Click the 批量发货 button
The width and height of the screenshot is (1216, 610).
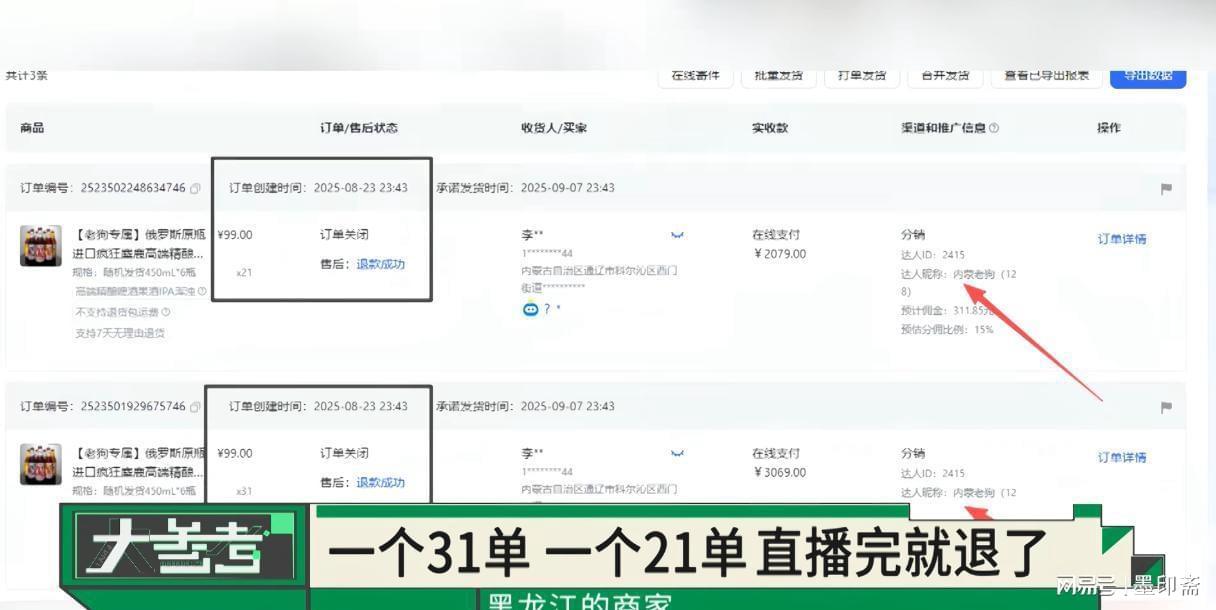[x=778, y=76]
